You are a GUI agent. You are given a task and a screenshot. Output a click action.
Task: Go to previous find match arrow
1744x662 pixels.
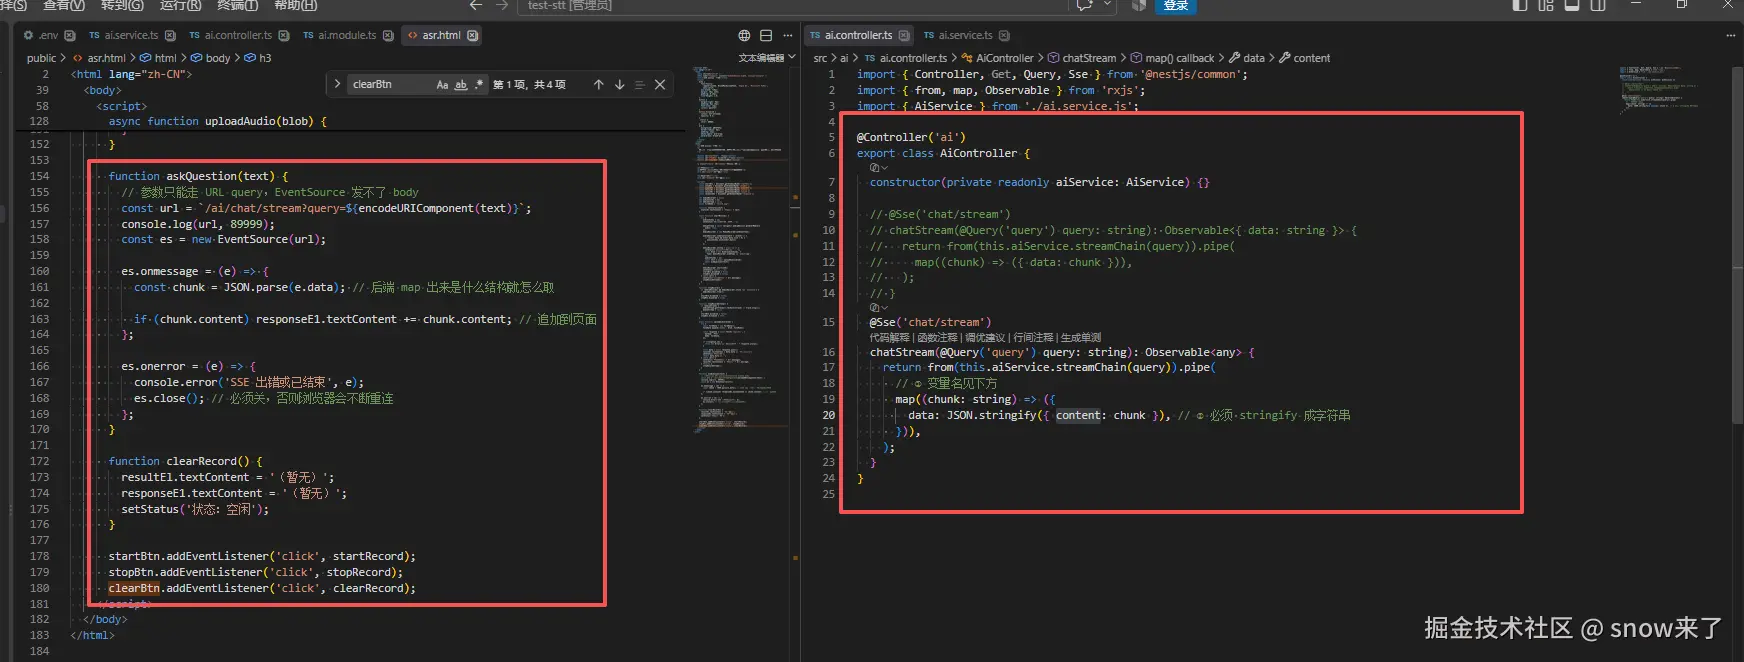(x=598, y=85)
